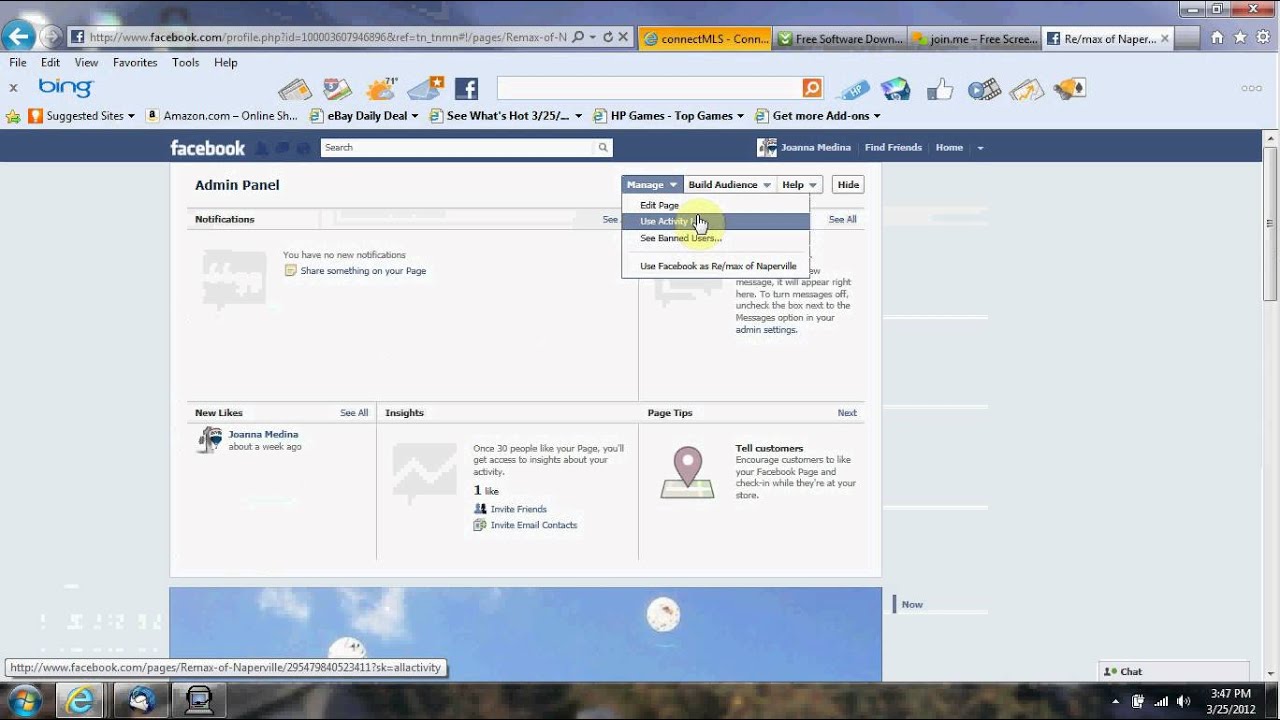Expand eBay Daily Deal favorites dropdown
The width and height of the screenshot is (1280, 720).
(416, 116)
